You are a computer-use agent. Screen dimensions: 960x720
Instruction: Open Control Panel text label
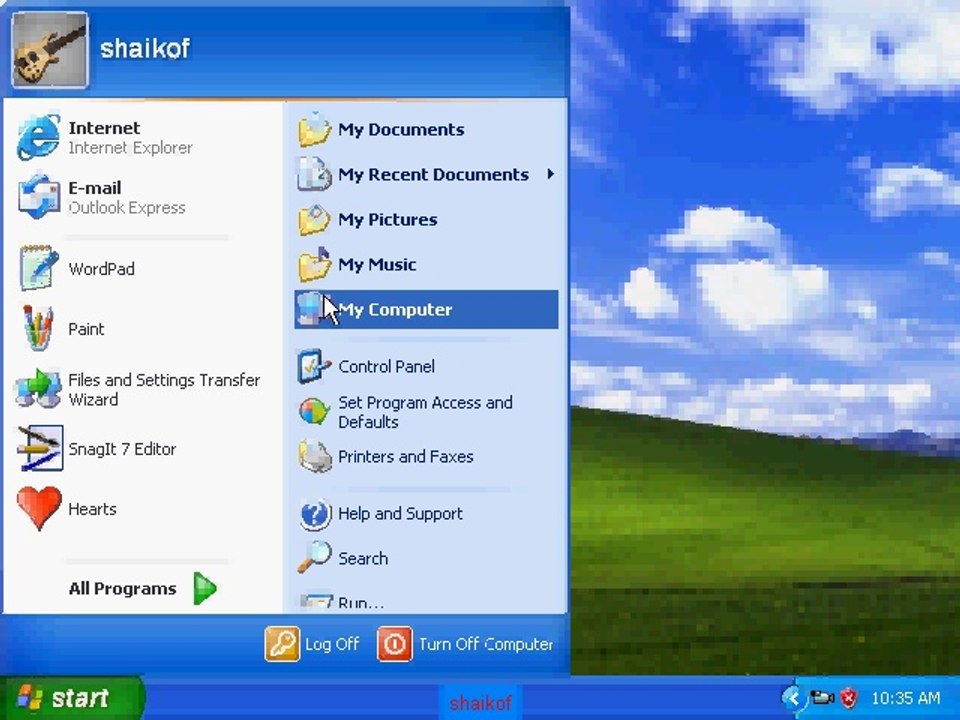coord(386,366)
